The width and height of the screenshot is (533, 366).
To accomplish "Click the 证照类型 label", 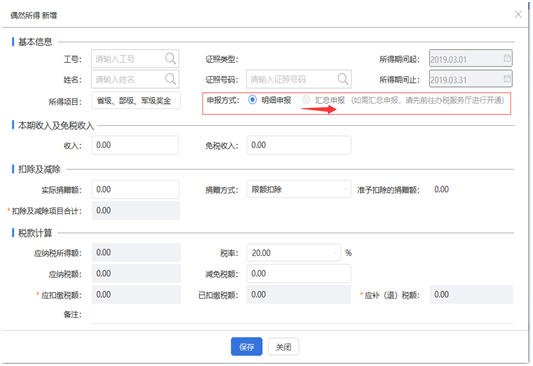I will [222, 59].
